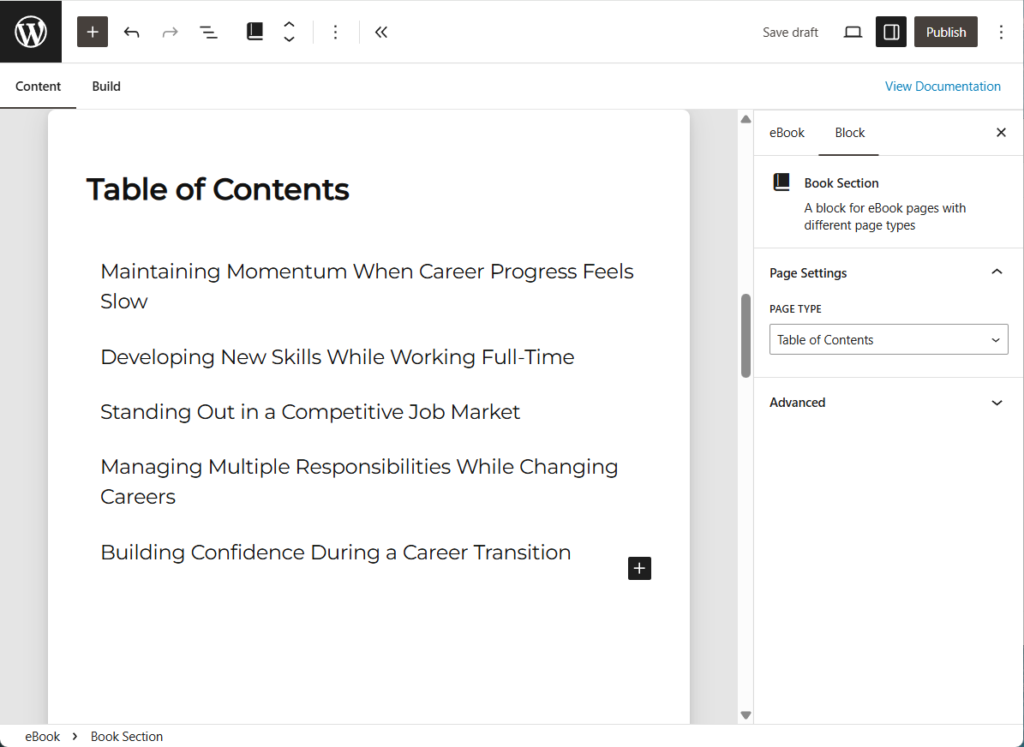Image resolution: width=1024 pixels, height=747 pixels.
Task: Select Book Section in the breadcrumb
Action: tap(126, 736)
